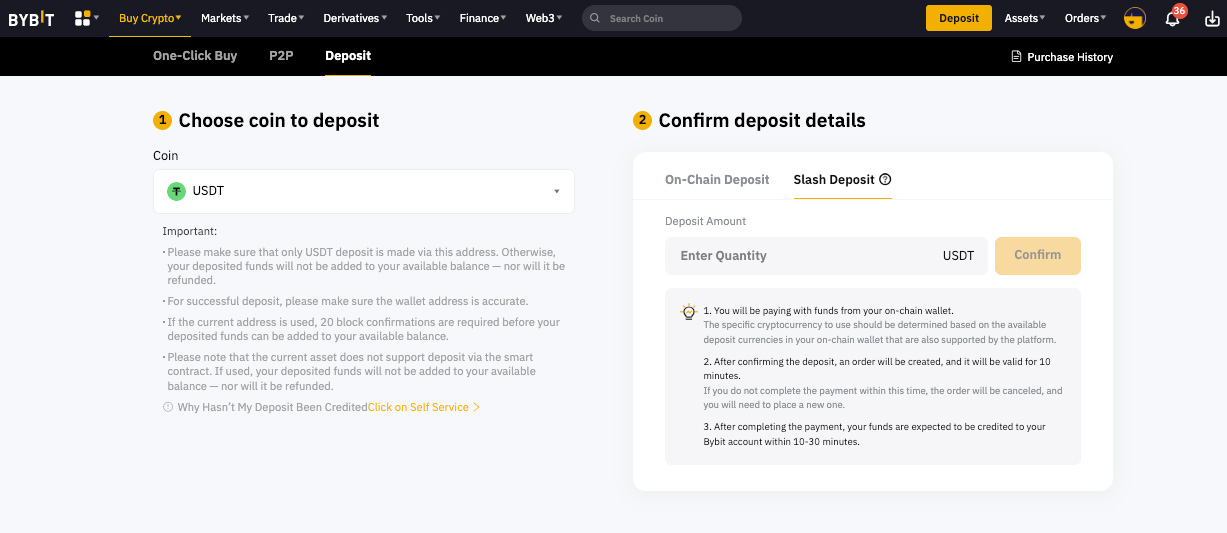The width and height of the screenshot is (1227, 533).
Task: Click the arrow after Click on Self Service
Action: click(477, 407)
